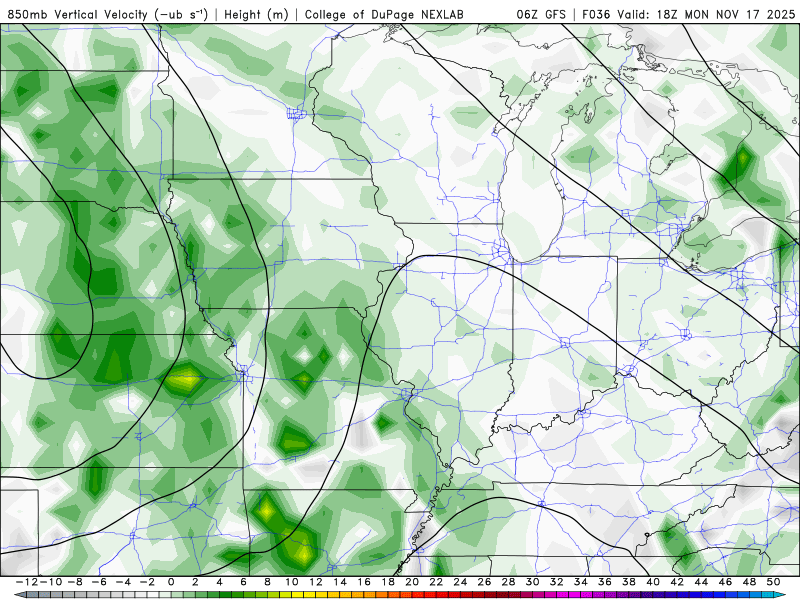Click the '30' value on color scale
The image size is (800, 600).
[x=532, y=582]
